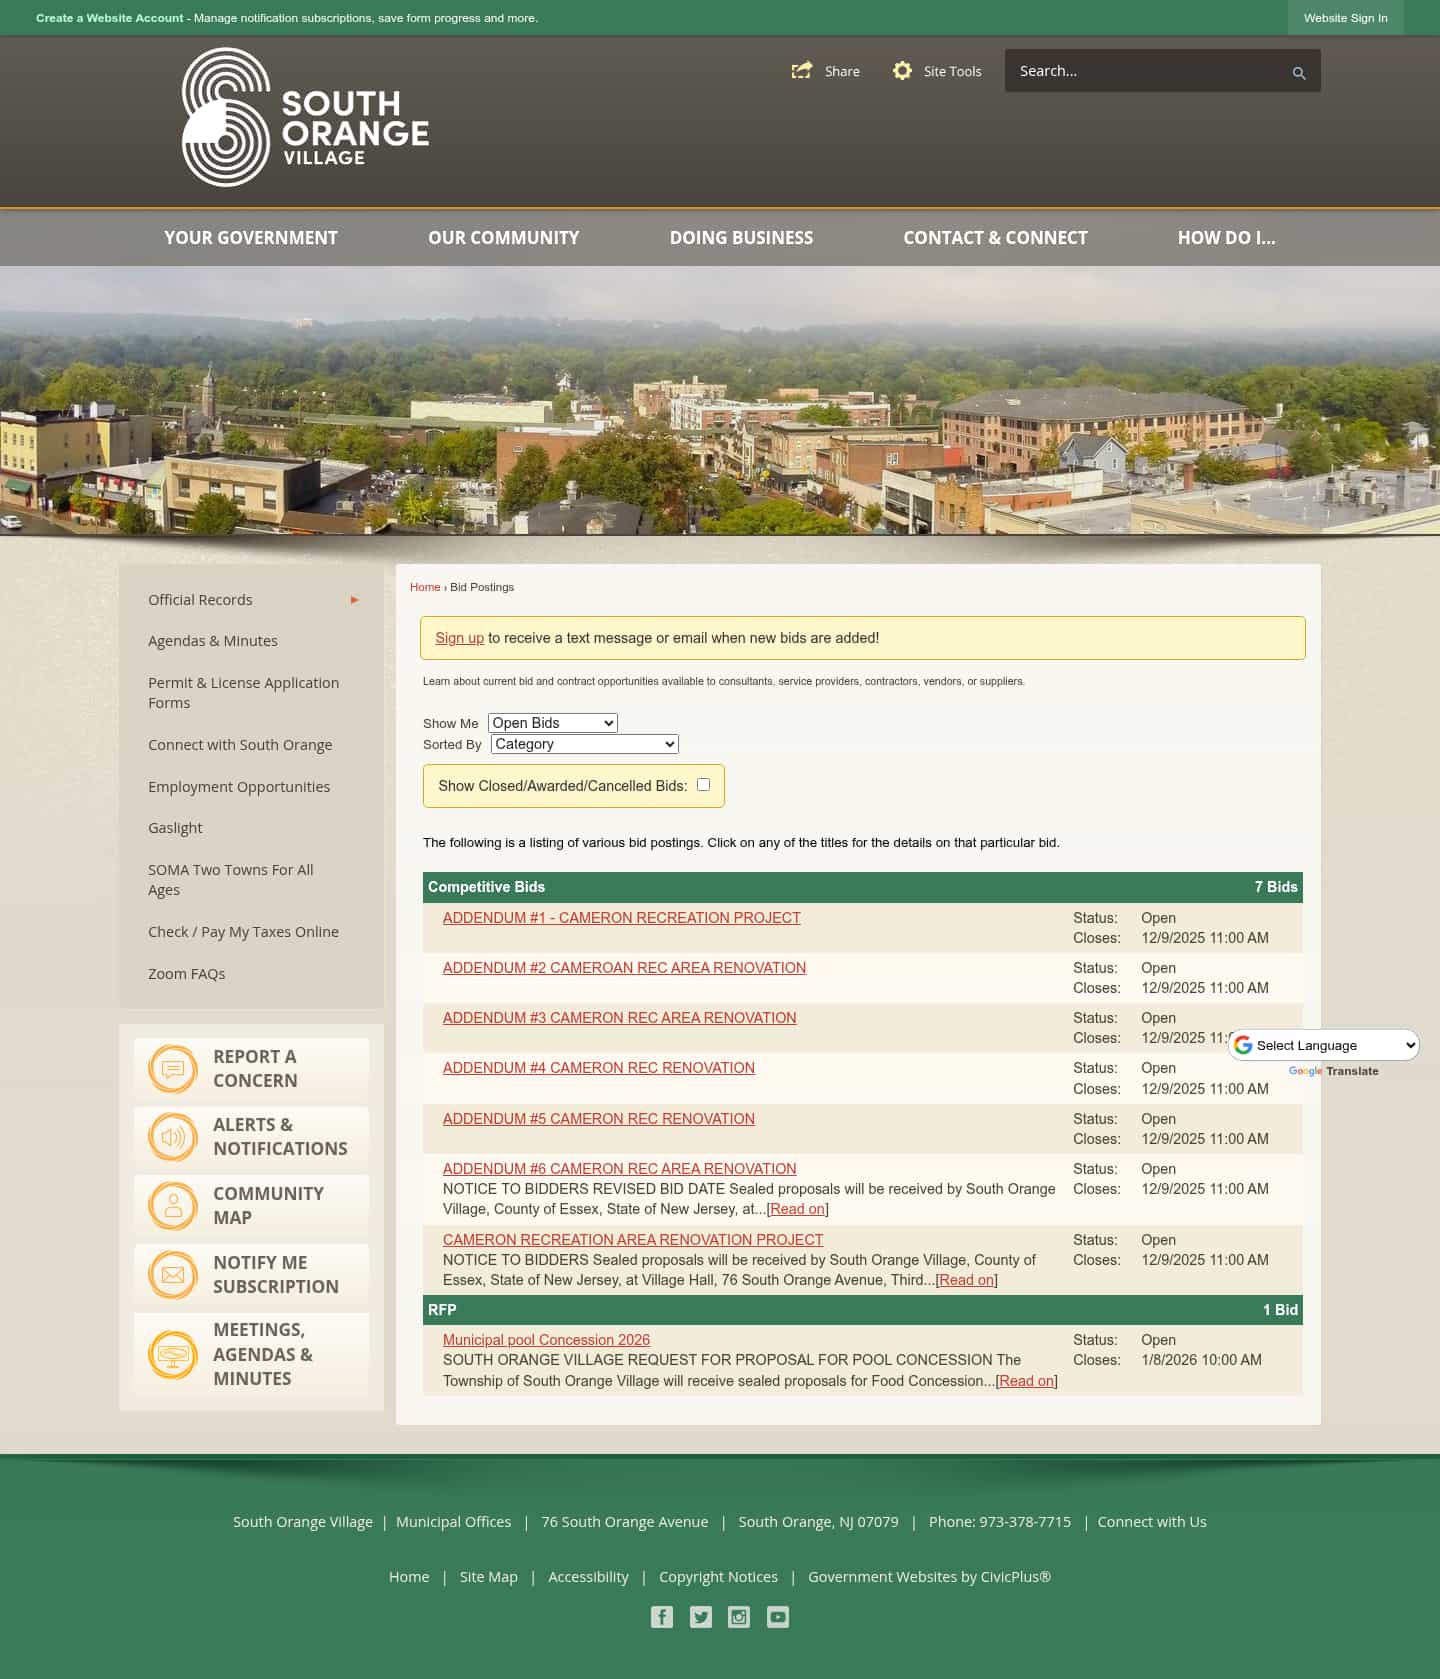Click Connect with Us in footer
Image resolution: width=1440 pixels, height=1679 pixels.
[1152, 1522]
